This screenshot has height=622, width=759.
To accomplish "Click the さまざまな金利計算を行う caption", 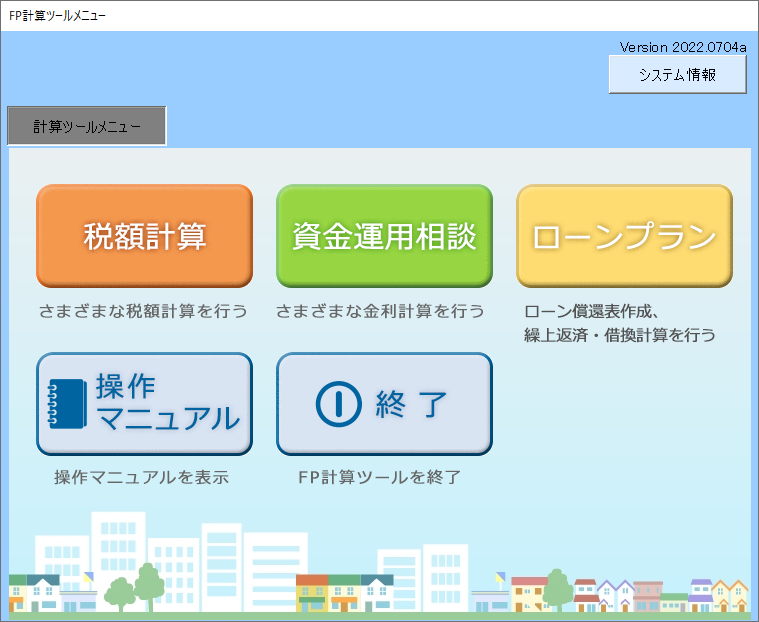I will click(x=380, y=311).
